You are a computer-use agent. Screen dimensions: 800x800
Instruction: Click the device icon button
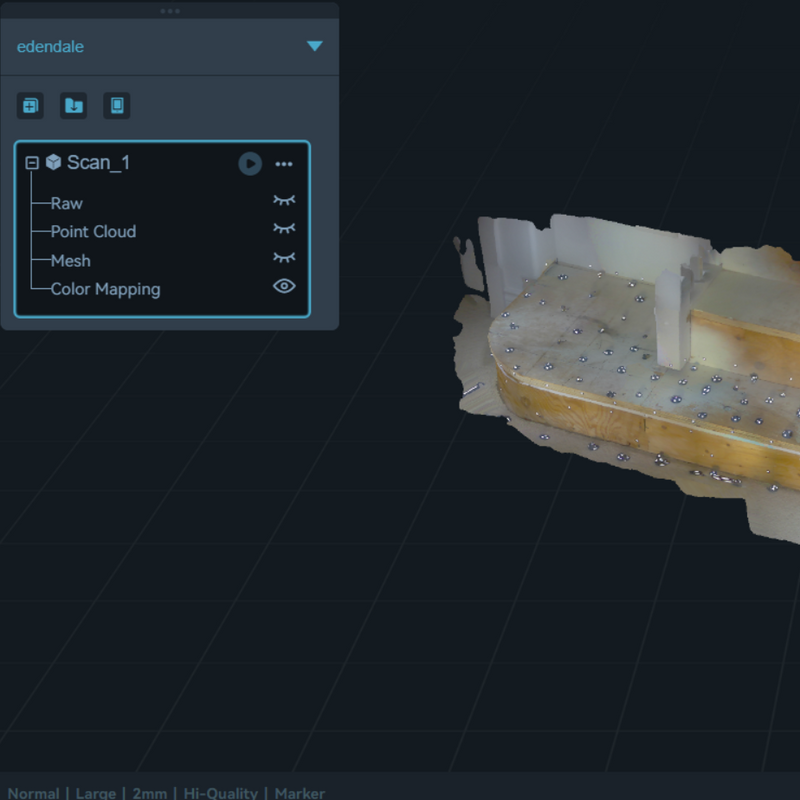(x=117, y=106)
